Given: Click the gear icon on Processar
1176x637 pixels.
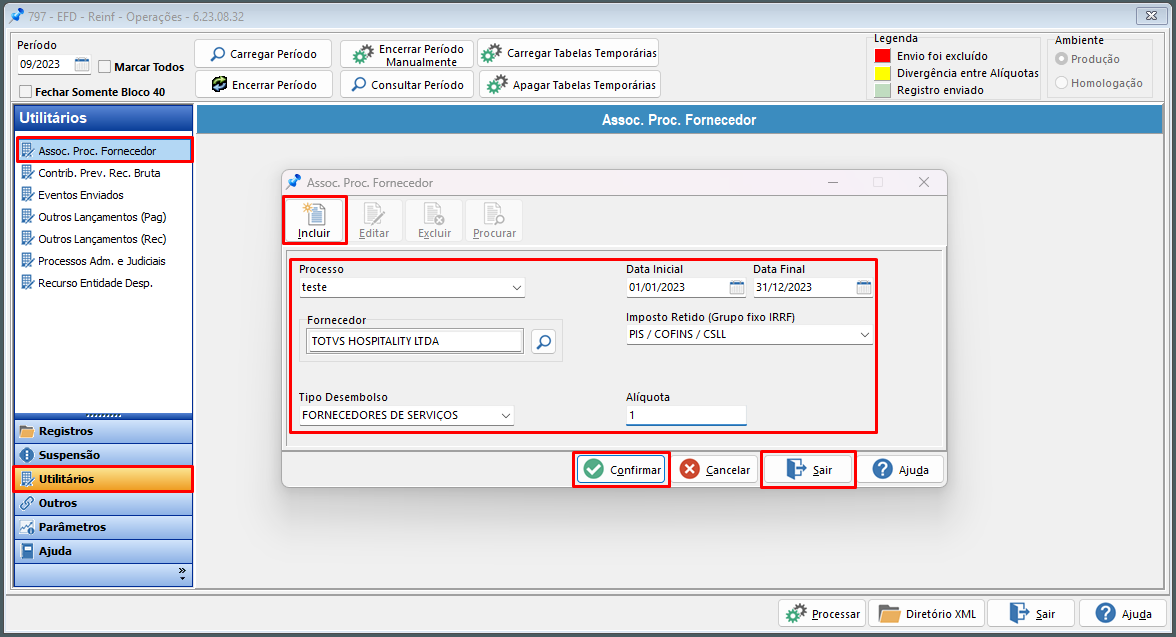Looking at the screenshot, I should point(796,614).
